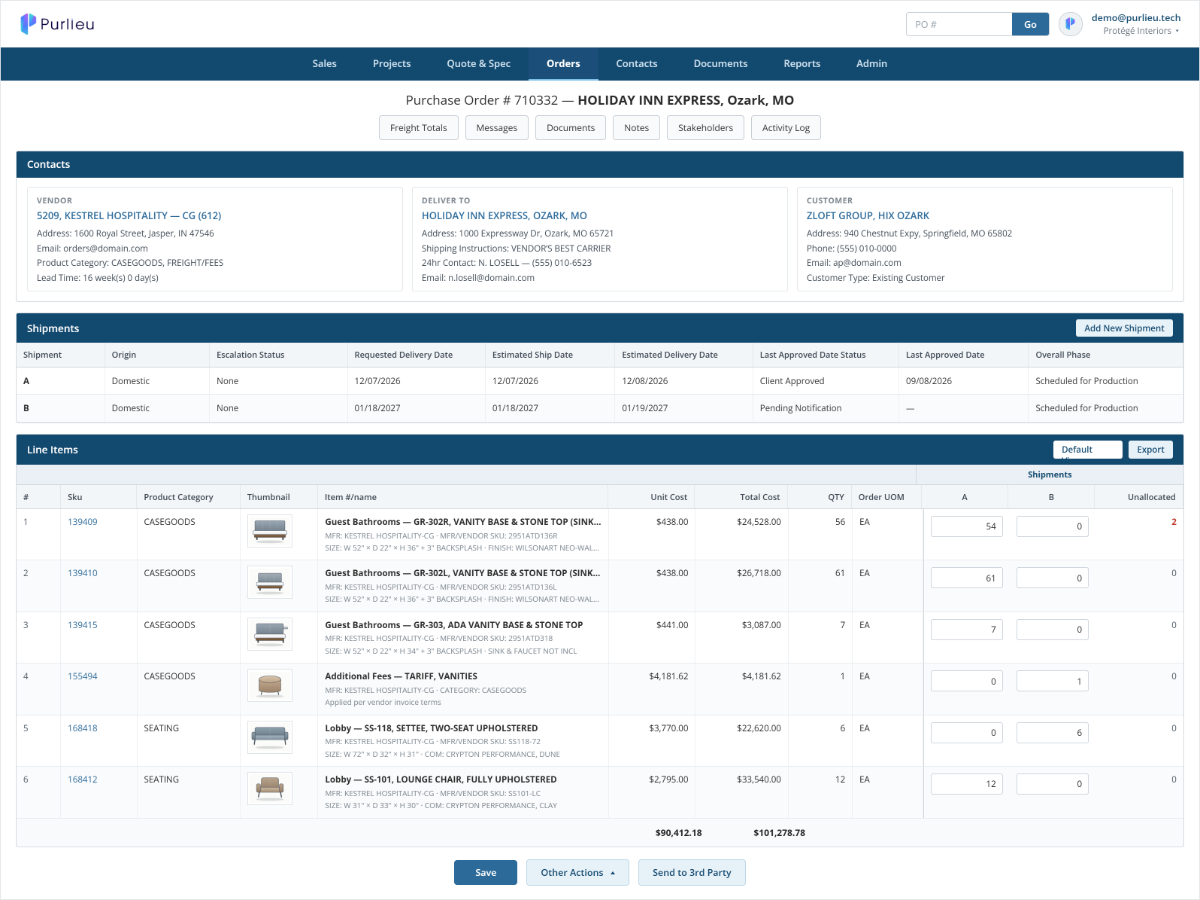Screen dimensions: 1200x900
Task: Export the line items
Action: click(x=1151, y=450)
